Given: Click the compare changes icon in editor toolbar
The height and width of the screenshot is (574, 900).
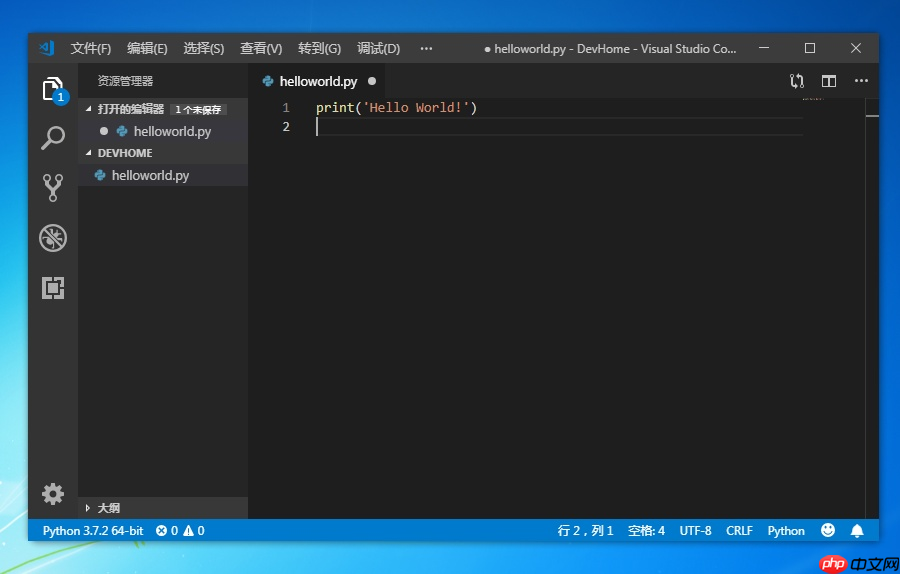Looking at the screenshot, I should tap(797, 81).
